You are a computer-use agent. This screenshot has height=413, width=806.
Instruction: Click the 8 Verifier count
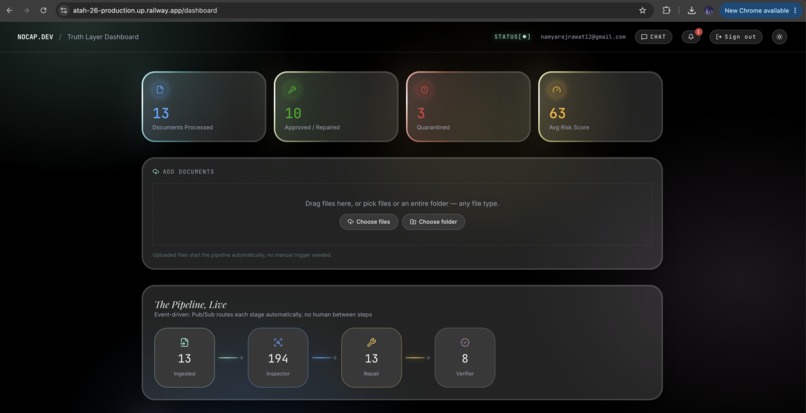tap(465, 358)
